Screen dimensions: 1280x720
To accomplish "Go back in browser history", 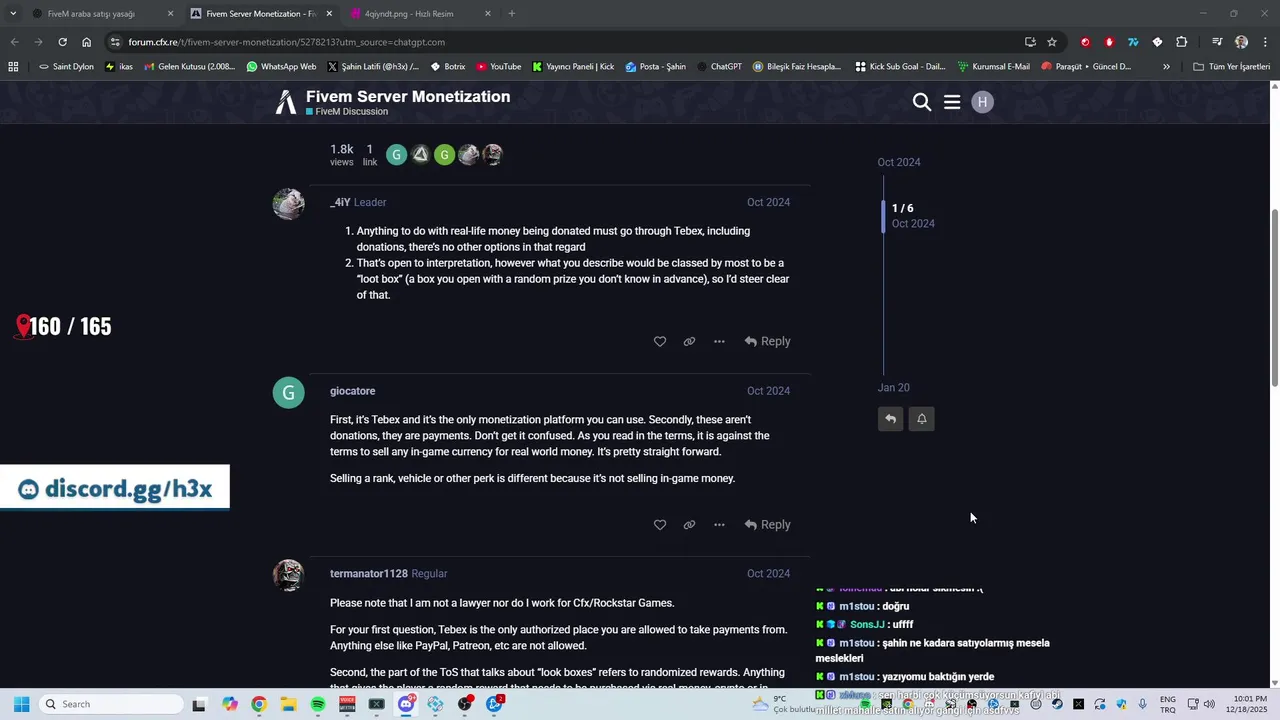I will click(14, 42).
